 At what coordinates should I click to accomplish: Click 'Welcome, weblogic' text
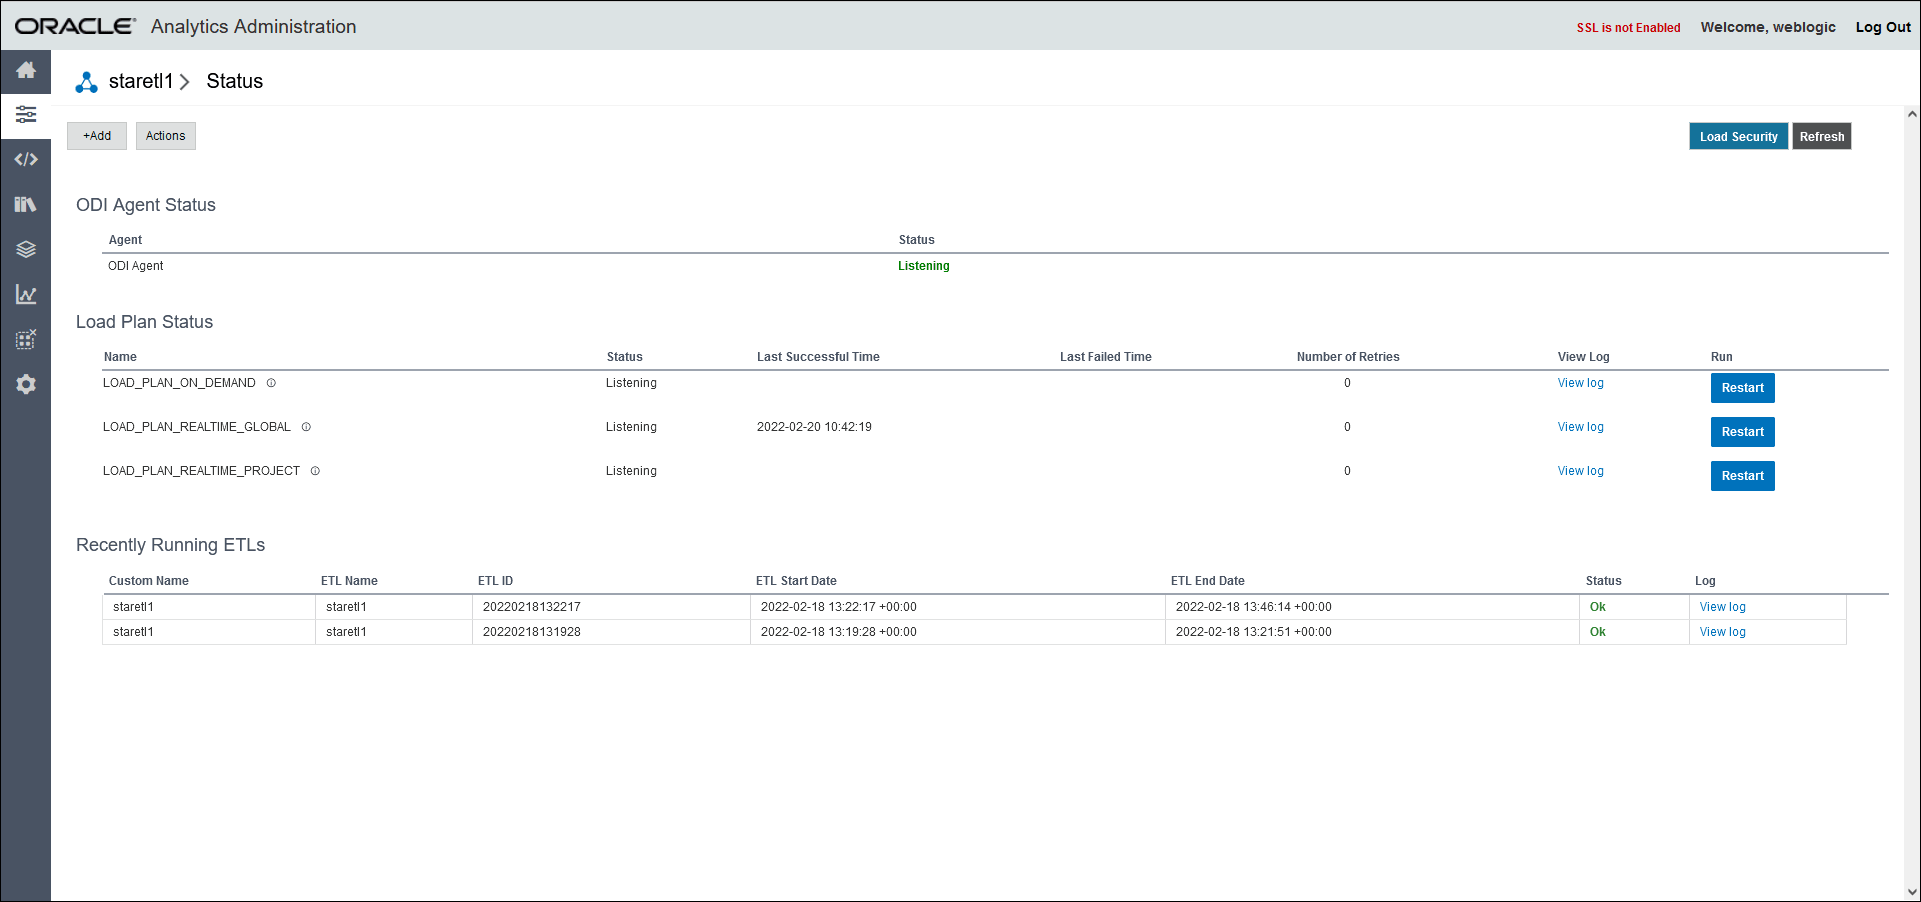click(1767, 27)
